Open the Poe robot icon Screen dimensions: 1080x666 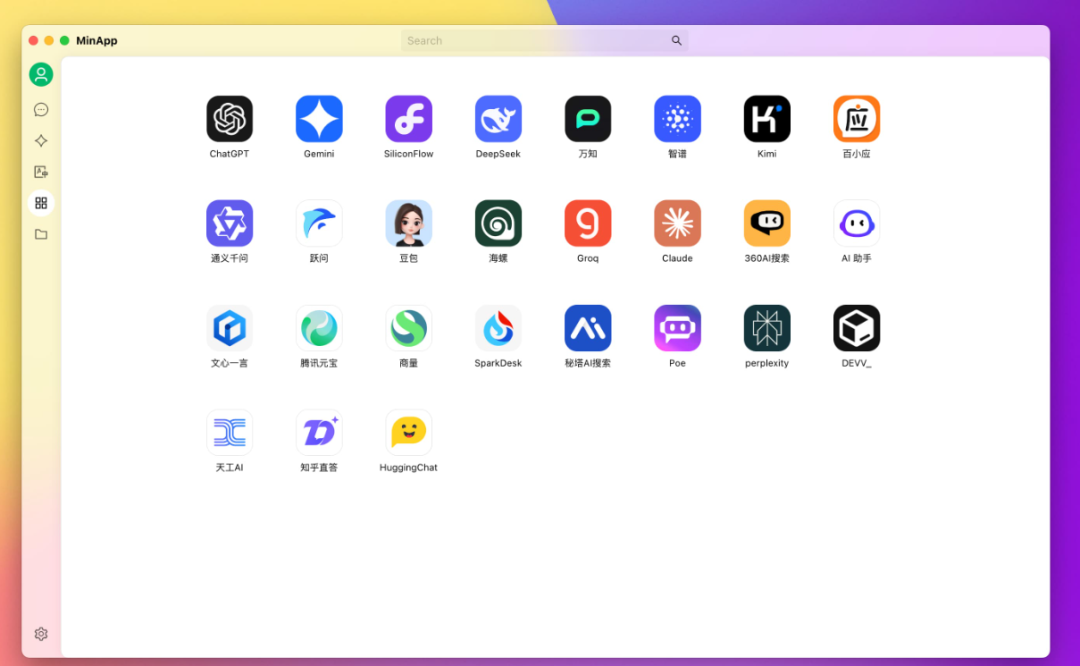pos(677,328)
